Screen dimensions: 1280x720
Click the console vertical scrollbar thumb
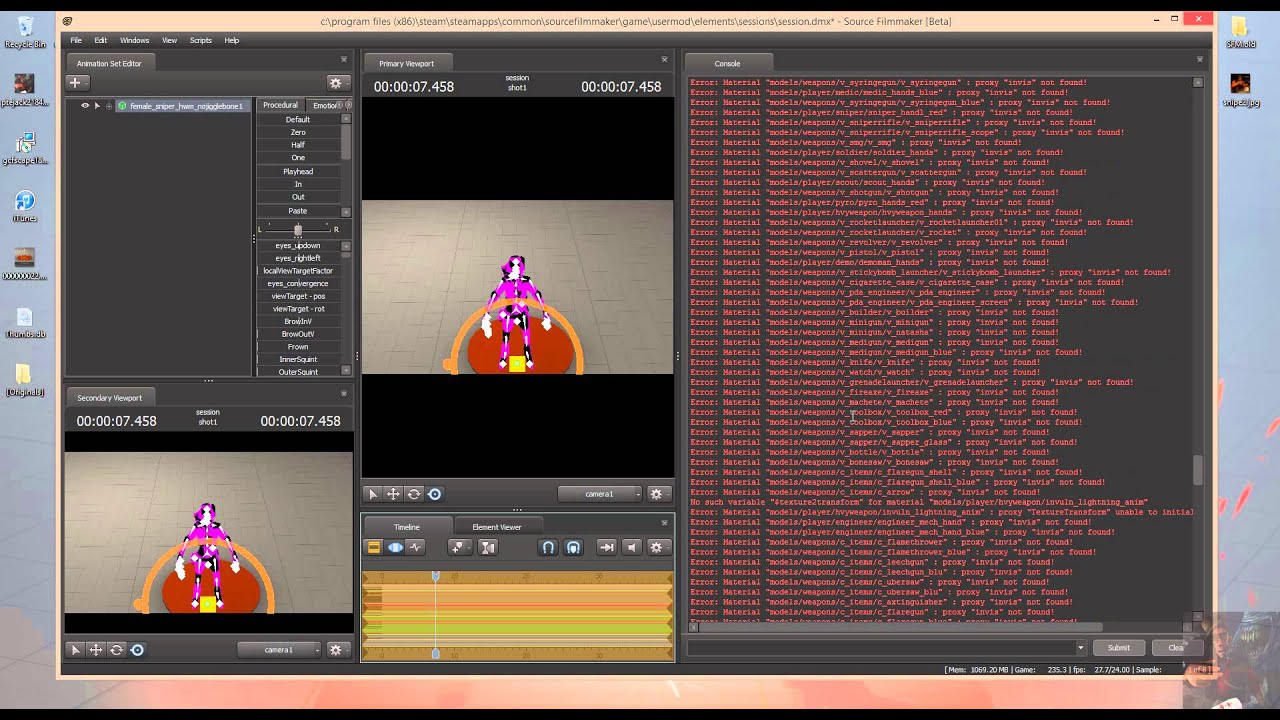point(1198,469)
